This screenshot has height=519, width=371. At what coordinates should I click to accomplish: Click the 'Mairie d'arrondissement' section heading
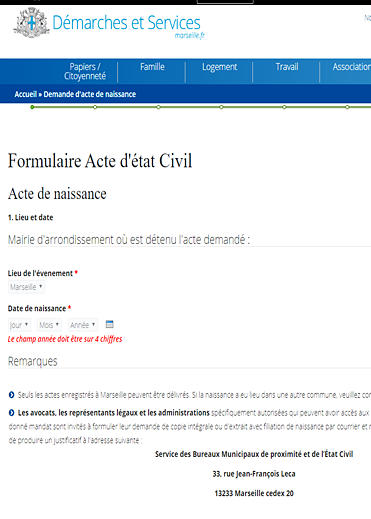[x=129, y=240]
